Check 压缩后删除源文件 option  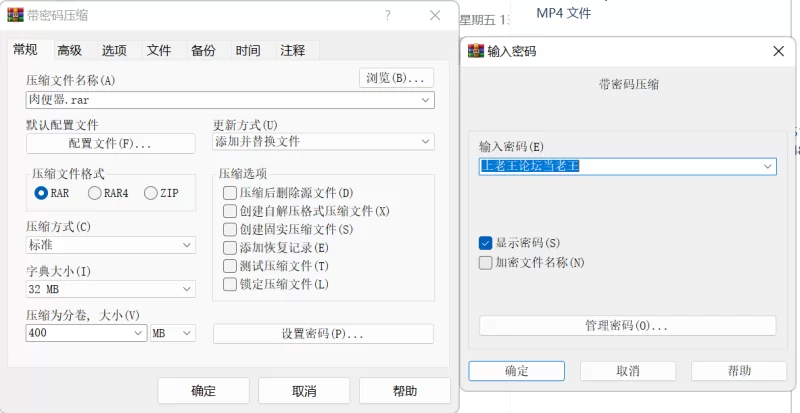coord(230,193)
